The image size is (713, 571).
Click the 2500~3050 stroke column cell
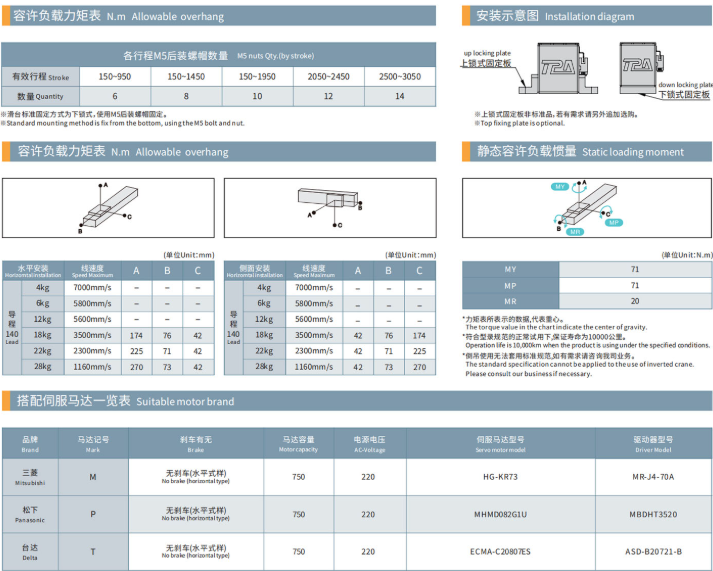[x=400, y=76]
